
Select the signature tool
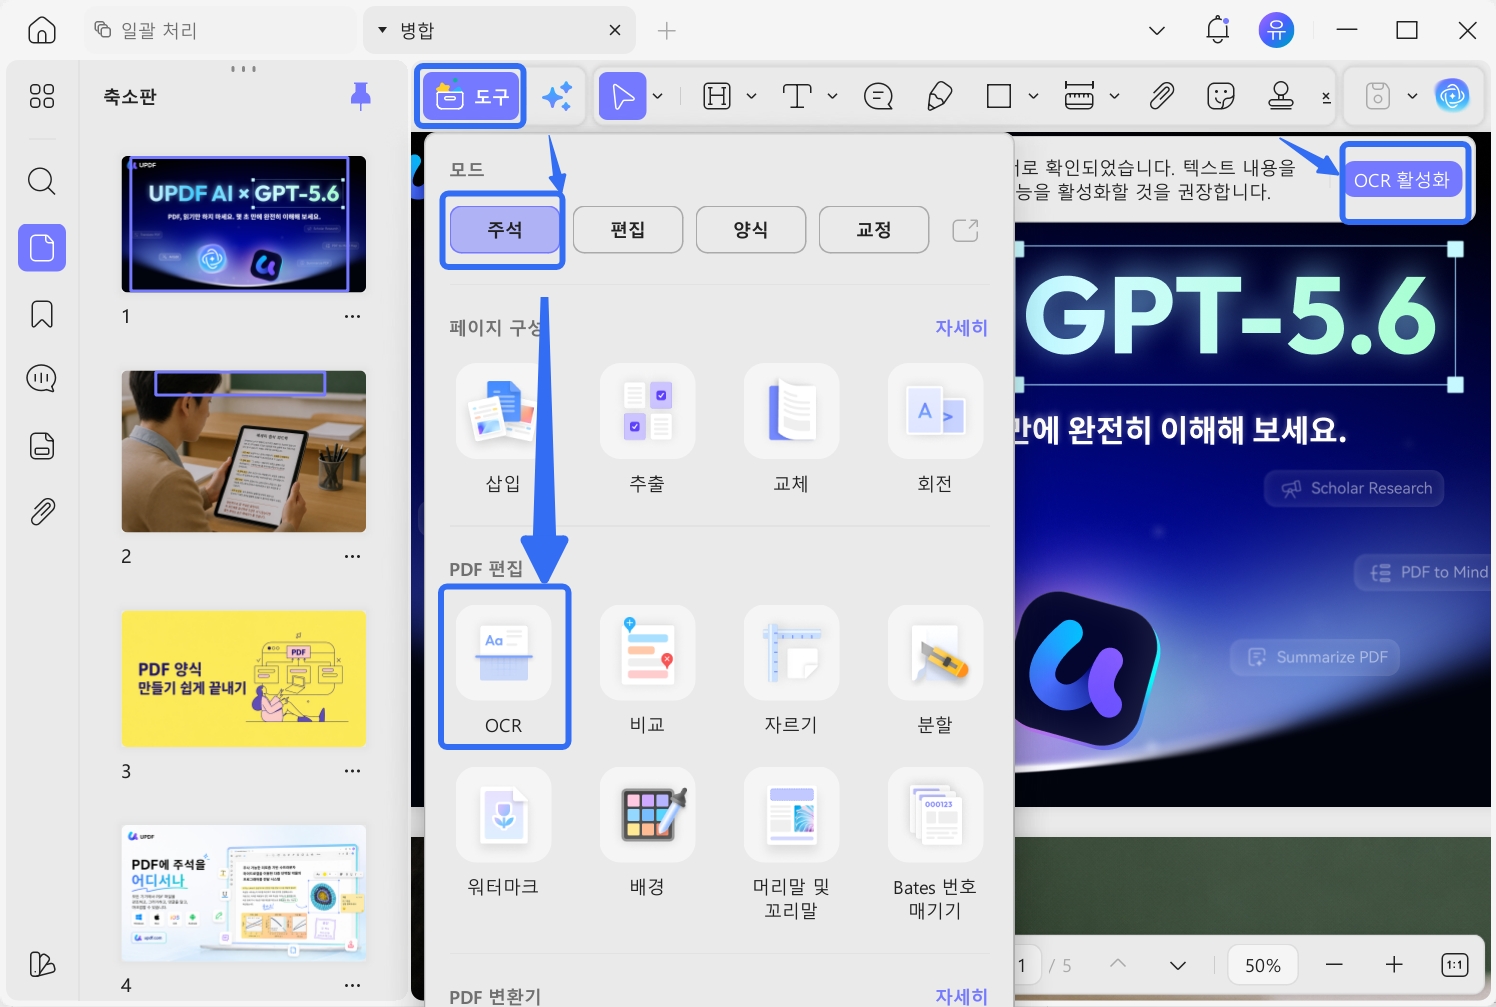coord(1326,97)
